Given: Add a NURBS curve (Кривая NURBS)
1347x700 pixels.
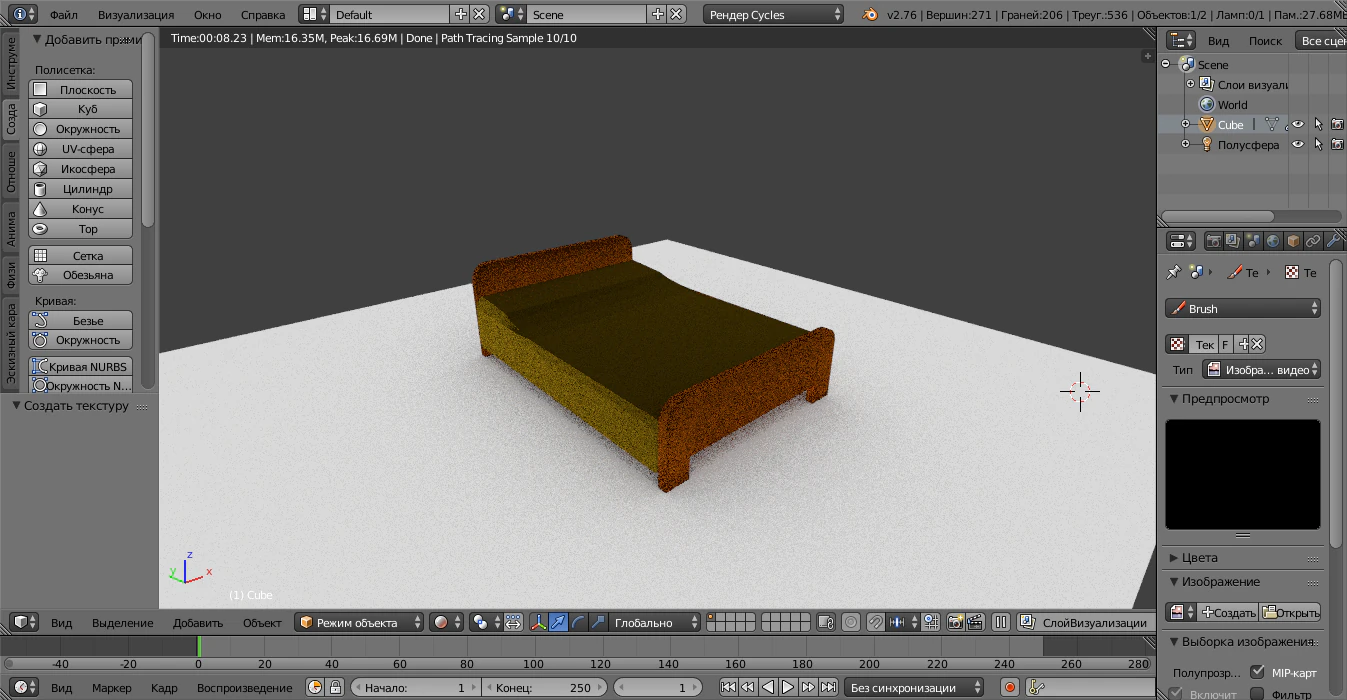Looking at the screenshot, I should click(81, 367).
